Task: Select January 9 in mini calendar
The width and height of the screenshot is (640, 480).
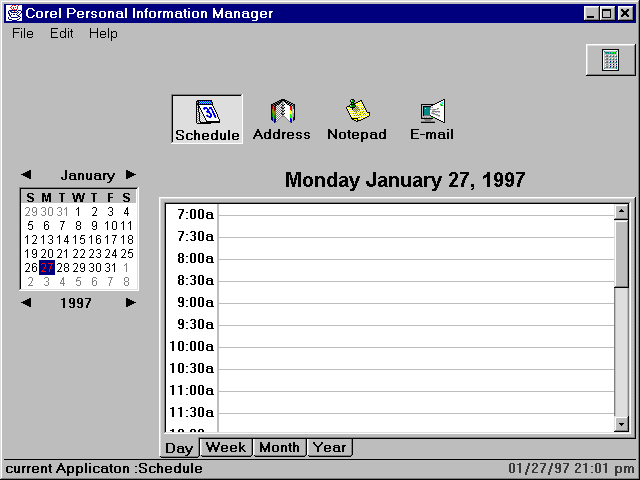Action: pos(94,226)
